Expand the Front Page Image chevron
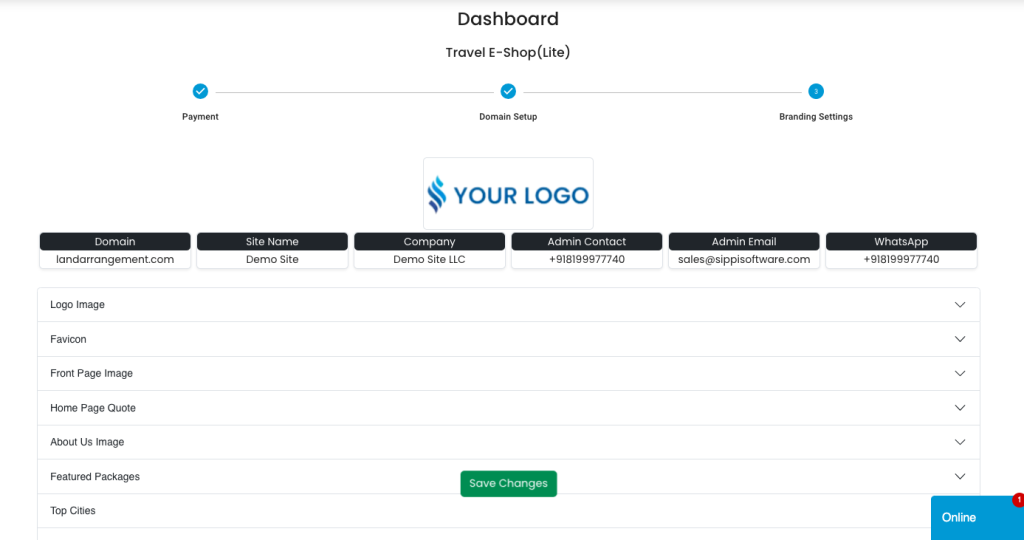The height and width of the screenshot is (540, 1024). (960, 373)
